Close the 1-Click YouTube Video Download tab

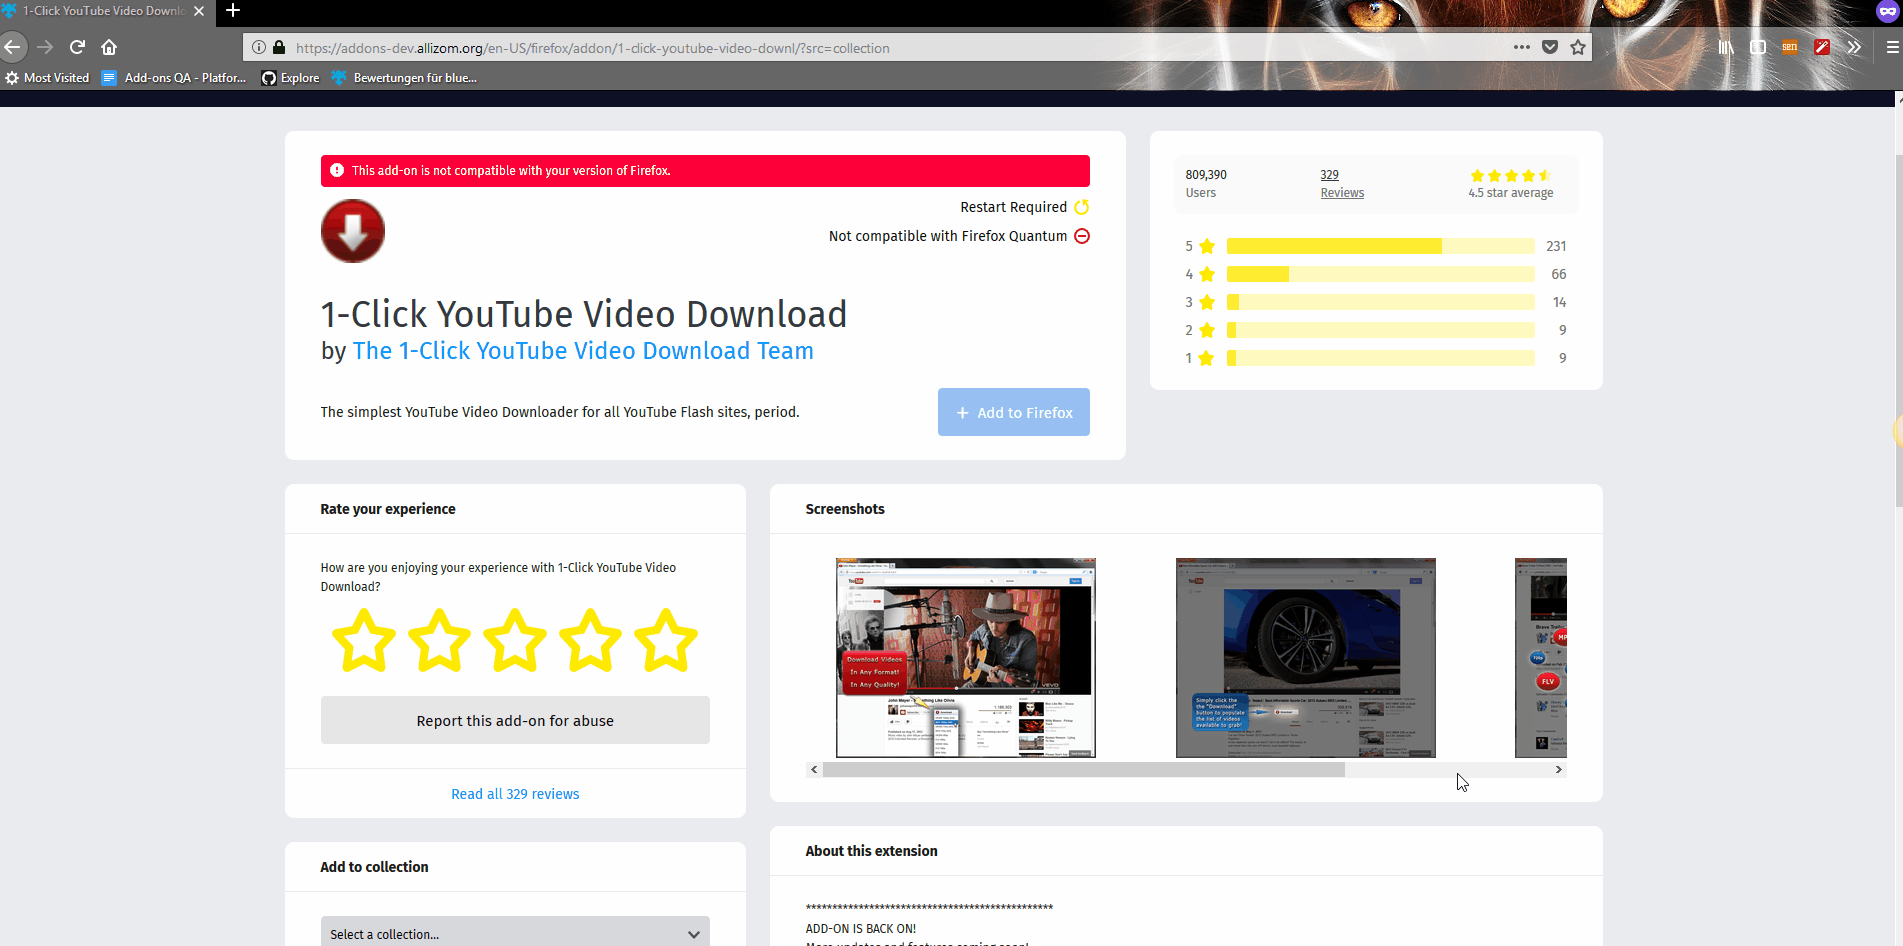click(199, 11)
